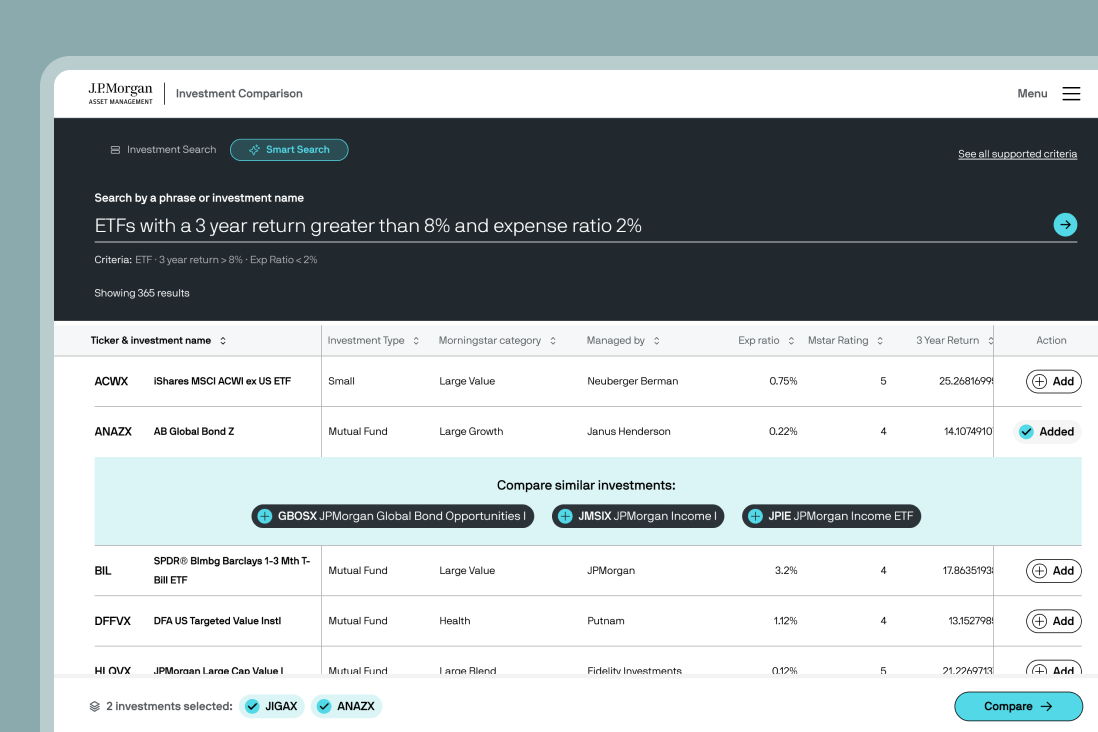
Task: Switch to Investment Search tab
Action: 163,150
